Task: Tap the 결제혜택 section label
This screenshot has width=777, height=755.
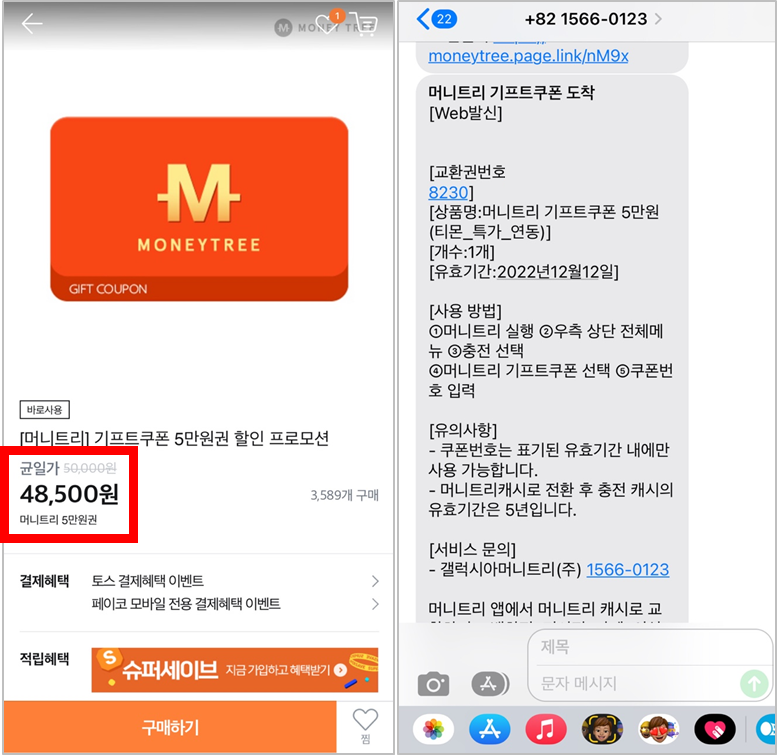Action: point(44,581)
